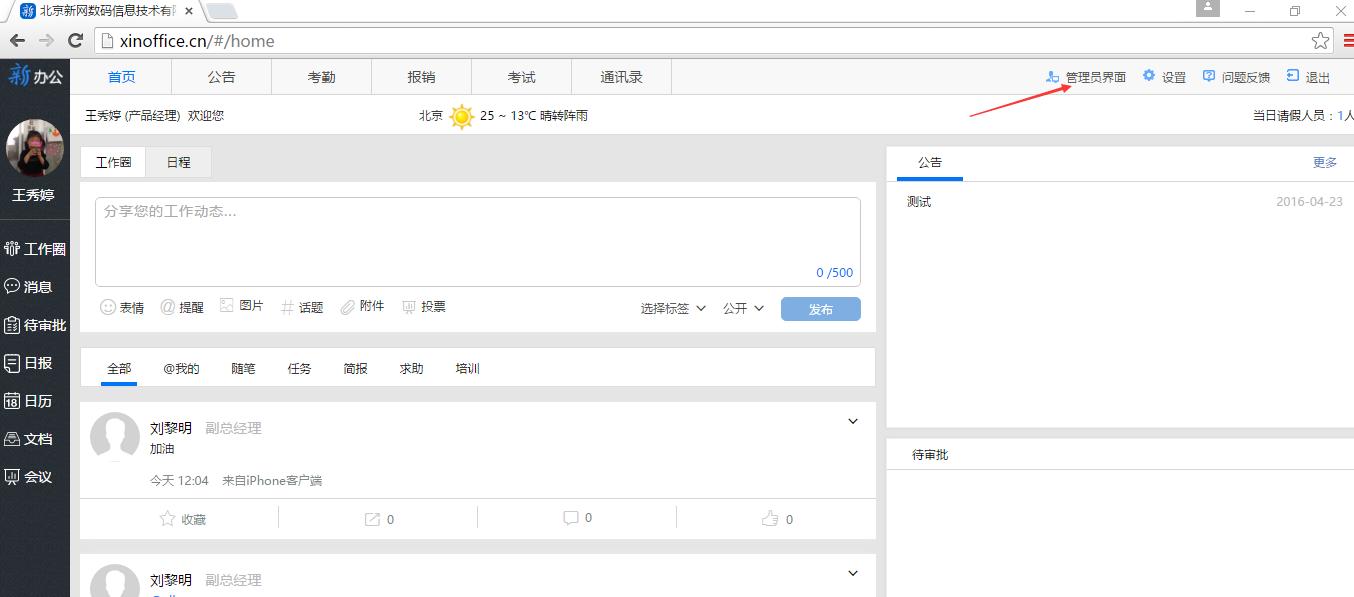Switch to the 日程 tab
The width and height of the screenshot is (1354, 597).
tap(178, 162)
